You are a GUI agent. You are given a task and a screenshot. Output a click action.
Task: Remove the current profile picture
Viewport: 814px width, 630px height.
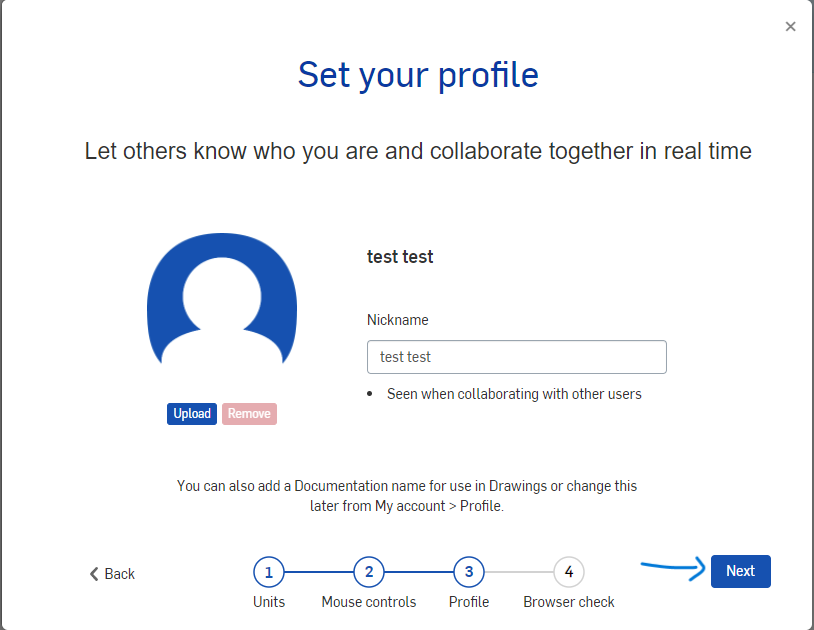(249, 414)
